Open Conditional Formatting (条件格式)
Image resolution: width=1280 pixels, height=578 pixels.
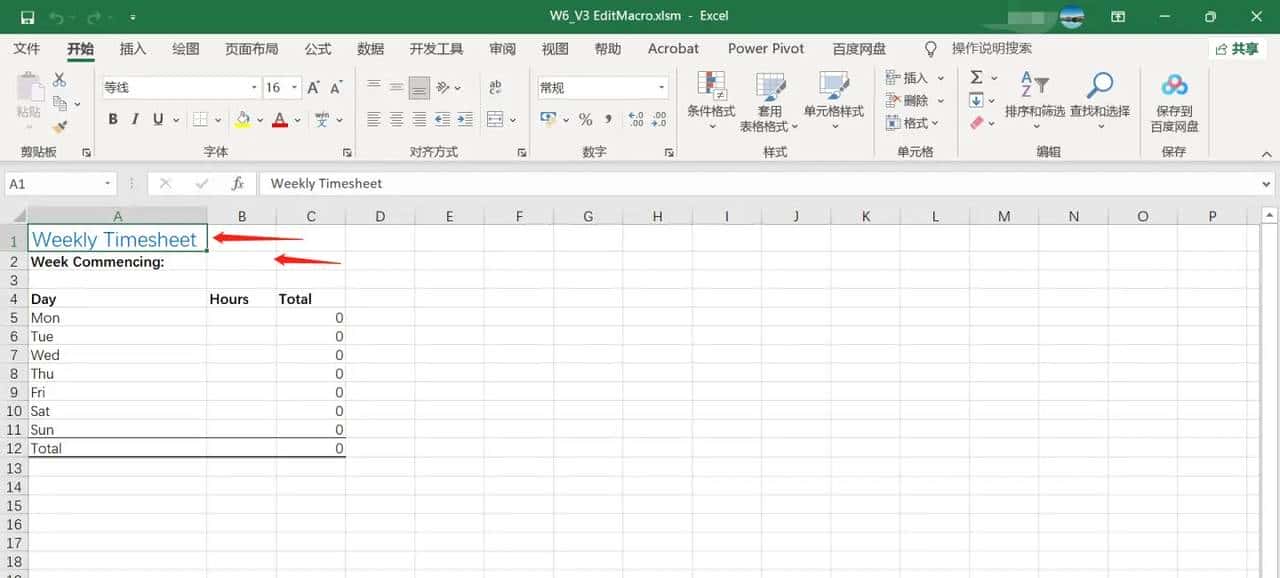pos(711,100)
